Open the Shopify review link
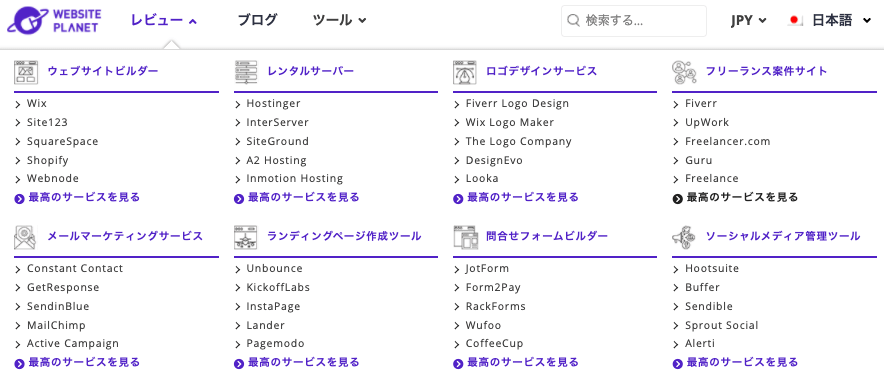 pyautogui.click(x=47, y=160)
